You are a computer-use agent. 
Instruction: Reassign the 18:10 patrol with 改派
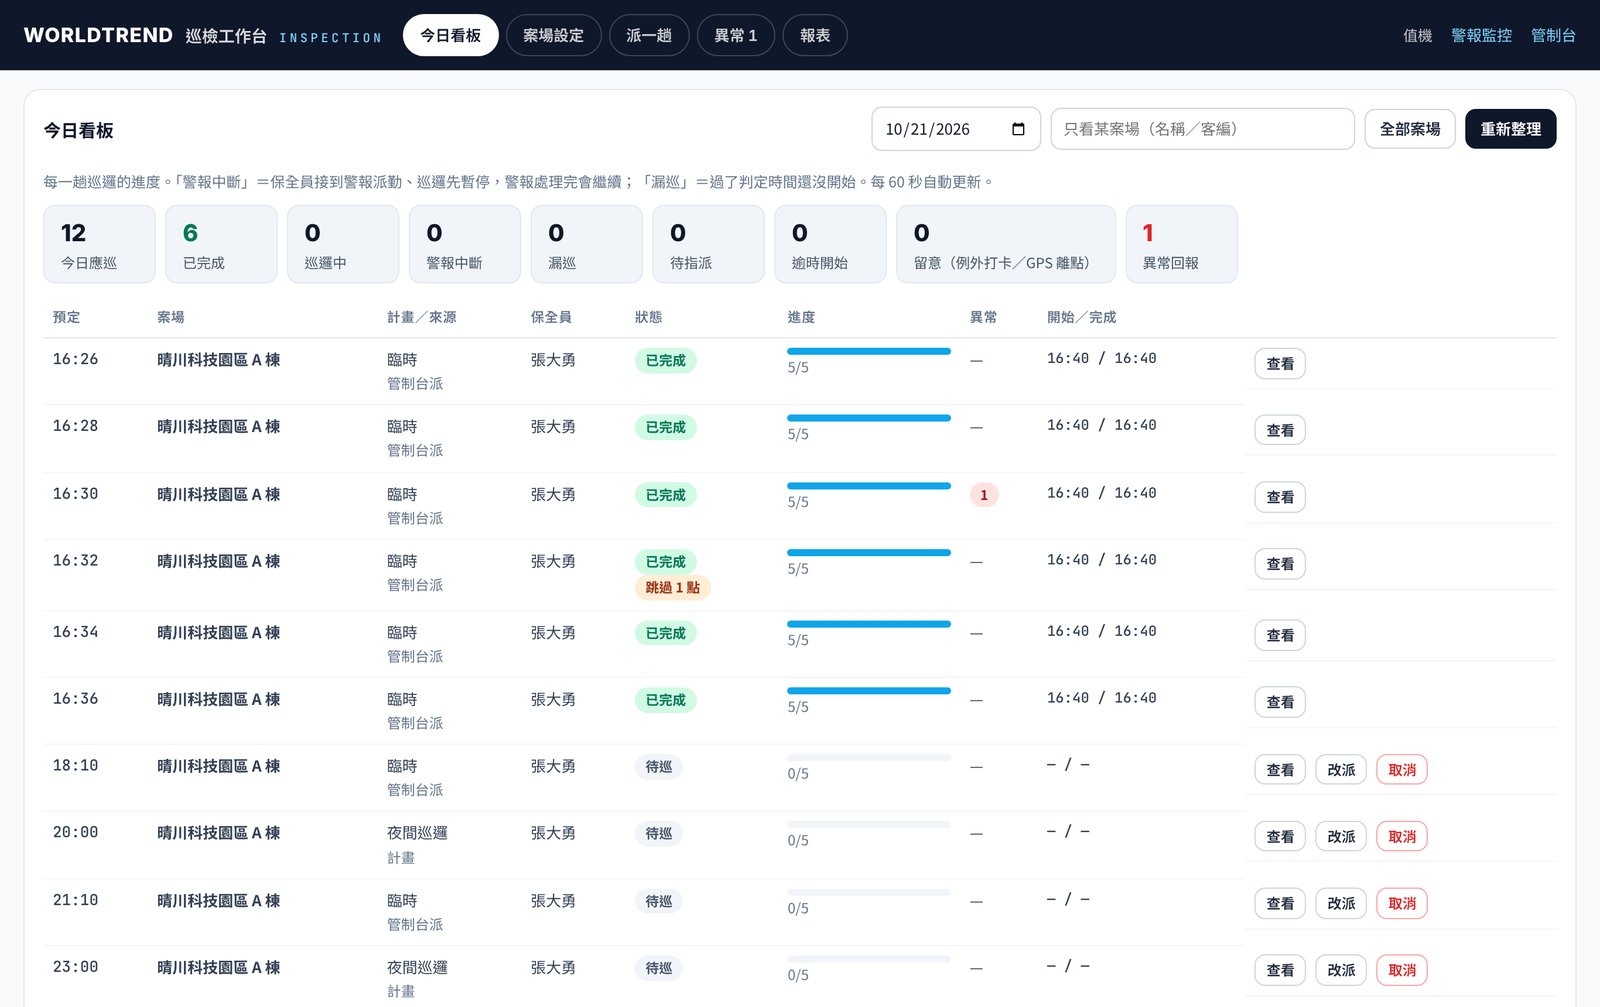point(1341,770)
